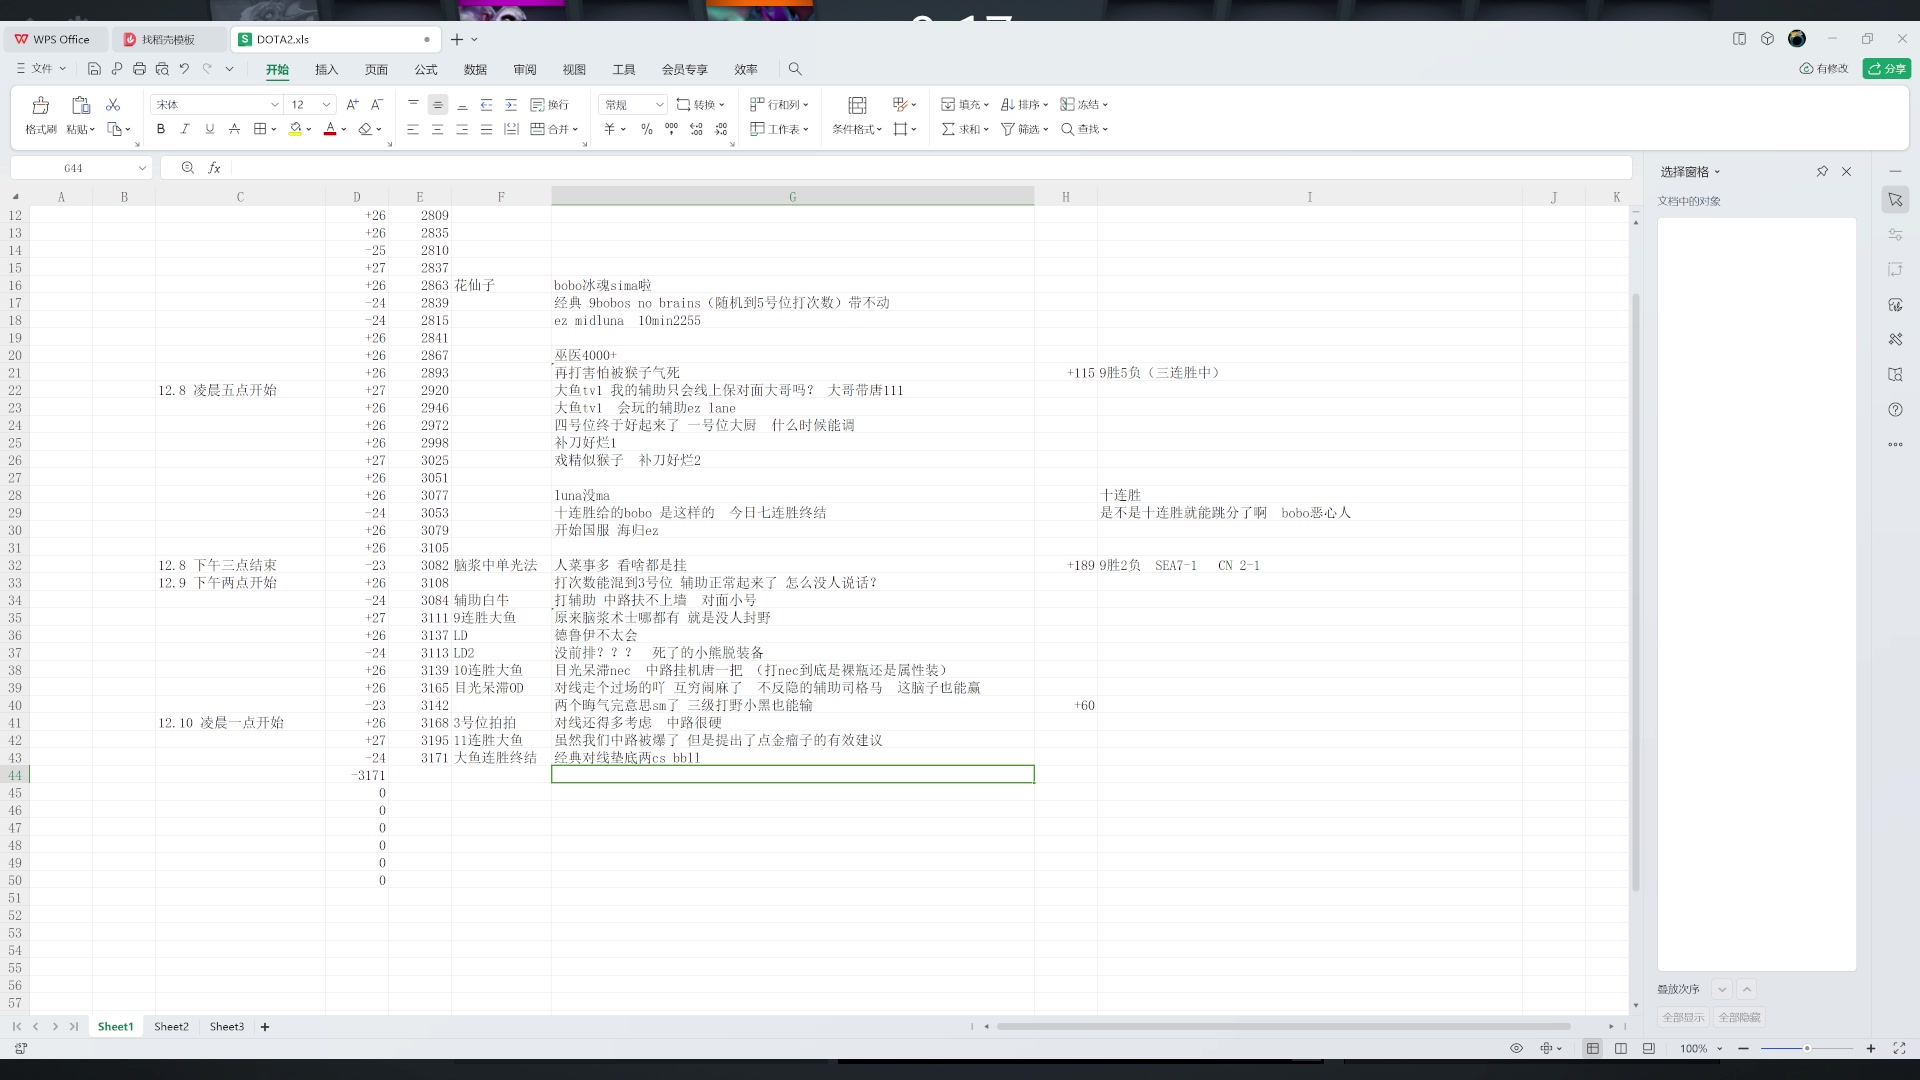Open the 公式 ribbon tab
1920x1080 pixels.
426,69
